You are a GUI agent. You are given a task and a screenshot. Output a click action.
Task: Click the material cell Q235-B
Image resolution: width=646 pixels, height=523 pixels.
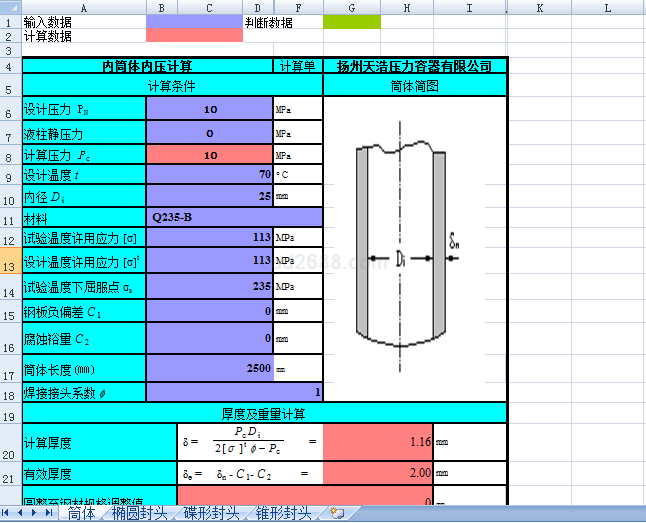[x=234, y=216]
